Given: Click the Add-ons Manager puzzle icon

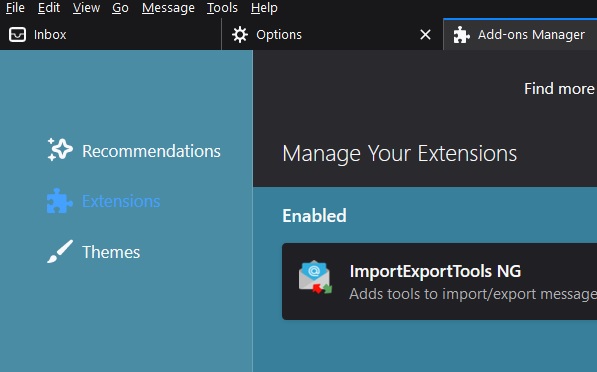Looking at the screenshot, I should 461,35.
